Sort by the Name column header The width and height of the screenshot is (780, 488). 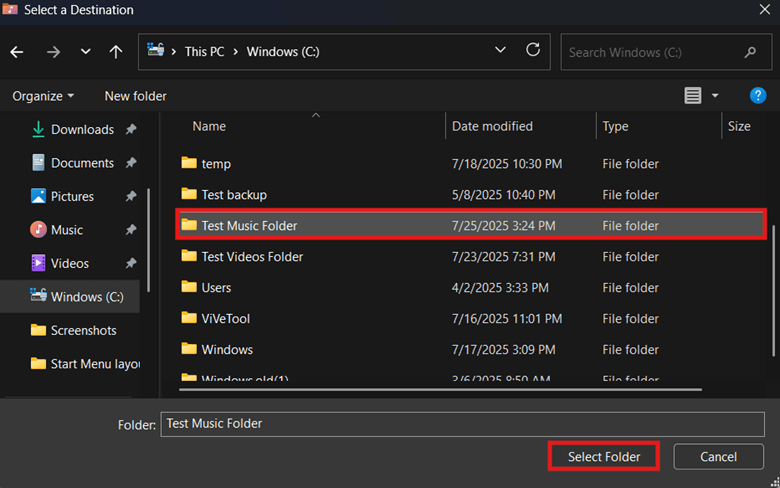(x=209, y=126)
